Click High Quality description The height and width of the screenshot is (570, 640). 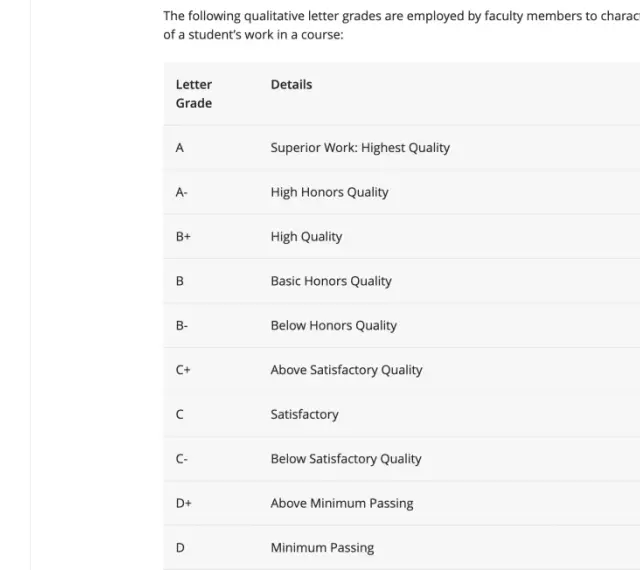tap(306, 237)
